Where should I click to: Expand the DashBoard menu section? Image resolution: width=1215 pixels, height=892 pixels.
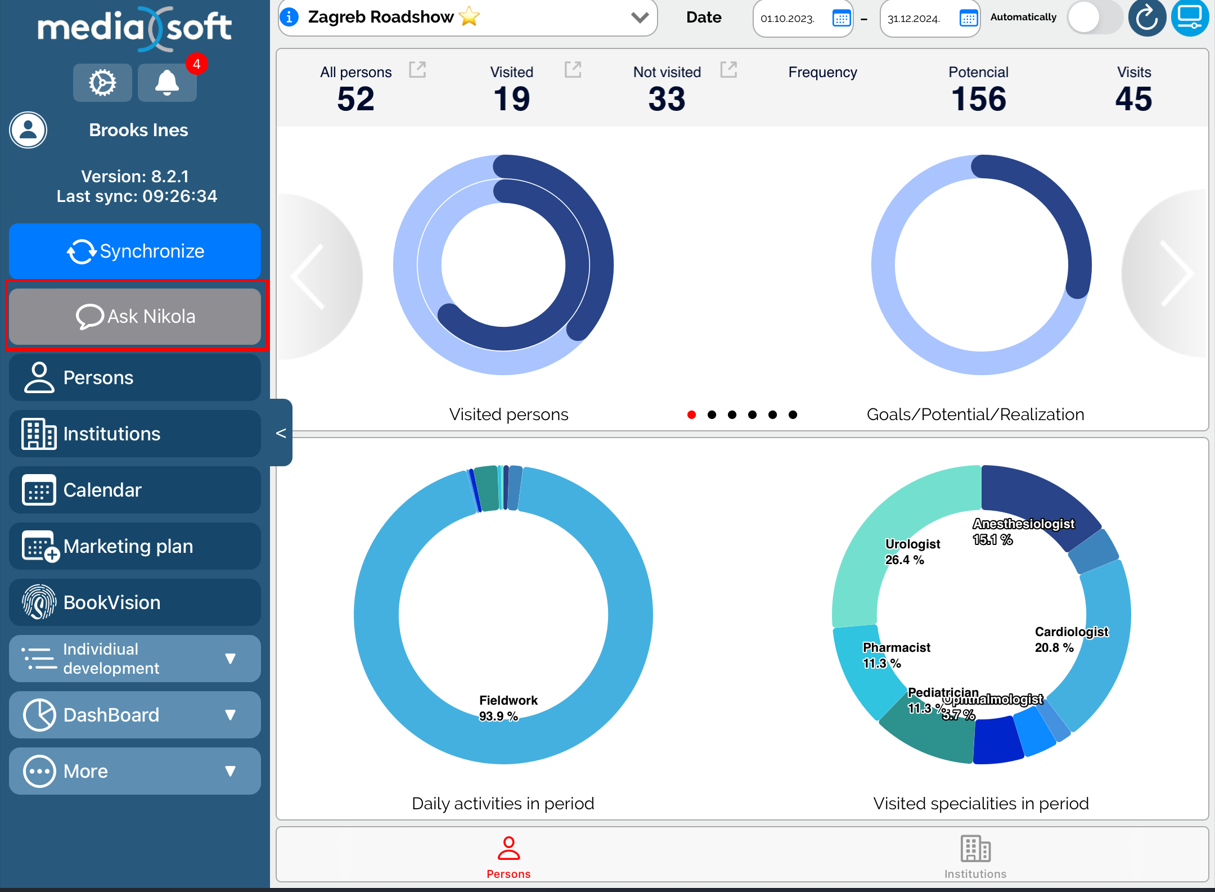point(135,715)
